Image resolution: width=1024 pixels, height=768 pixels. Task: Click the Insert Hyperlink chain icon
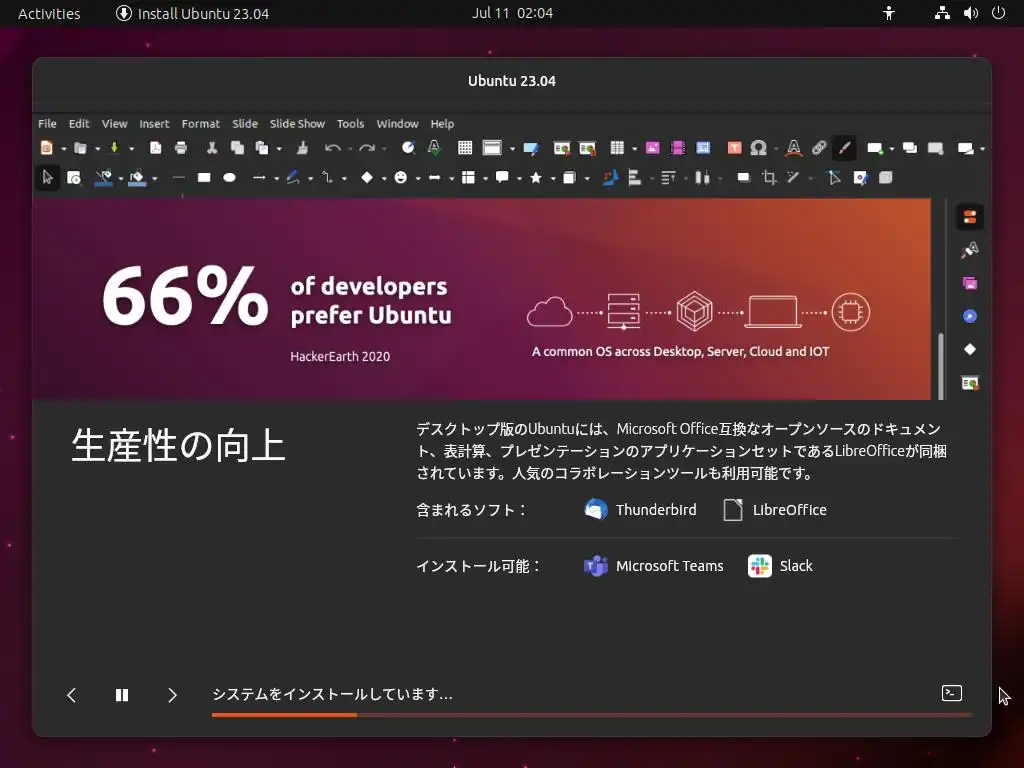[819, 148]
